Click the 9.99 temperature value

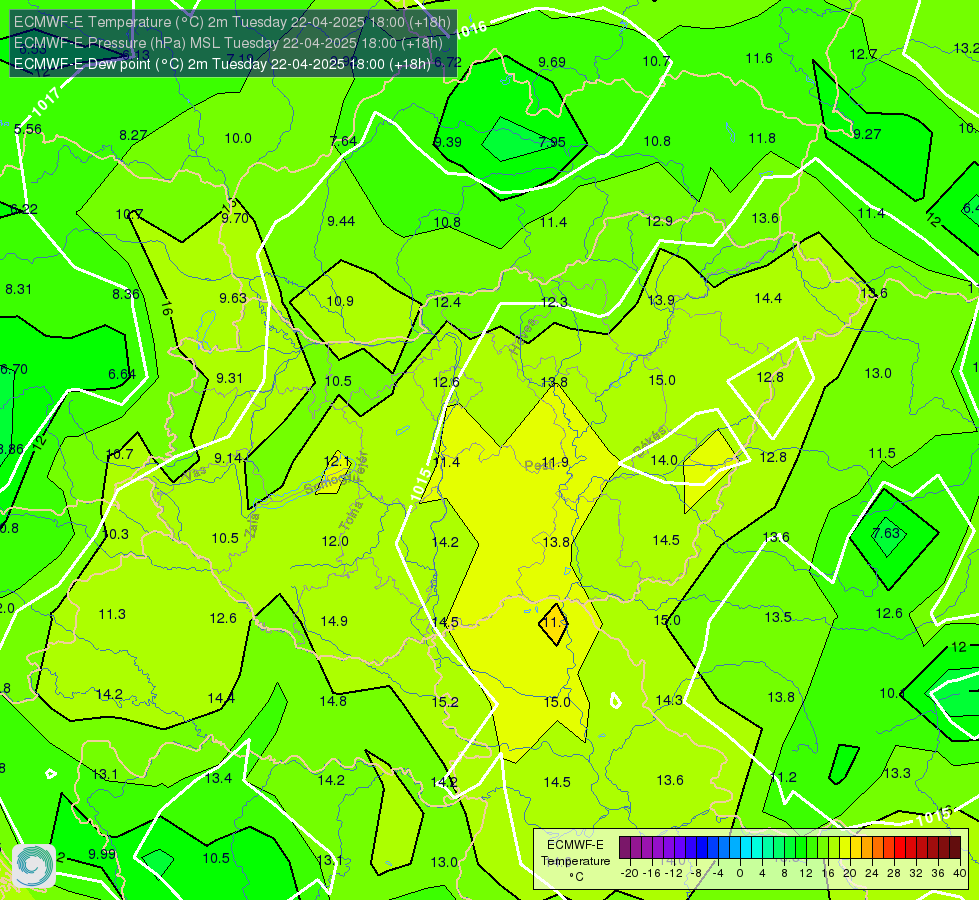coord(102,854)
